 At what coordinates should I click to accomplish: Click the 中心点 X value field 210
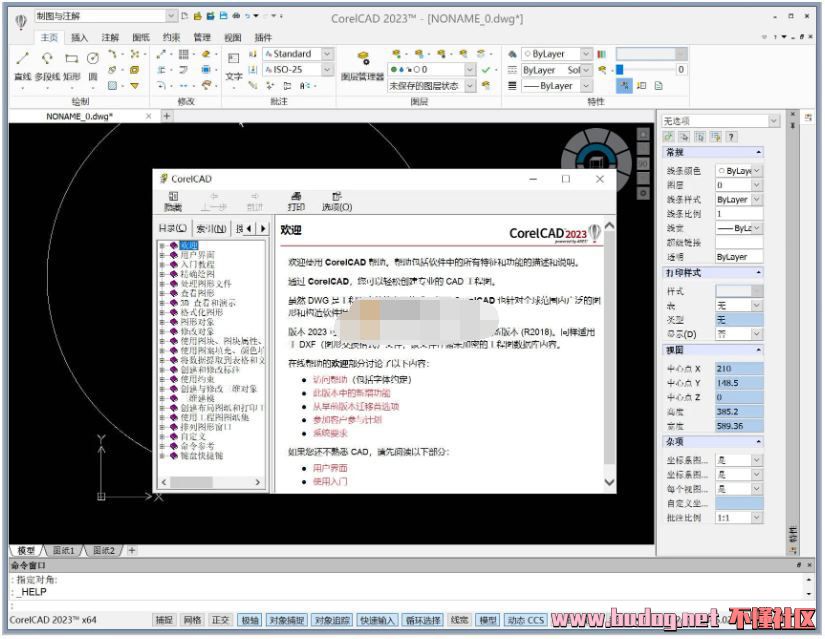point(739,368)
